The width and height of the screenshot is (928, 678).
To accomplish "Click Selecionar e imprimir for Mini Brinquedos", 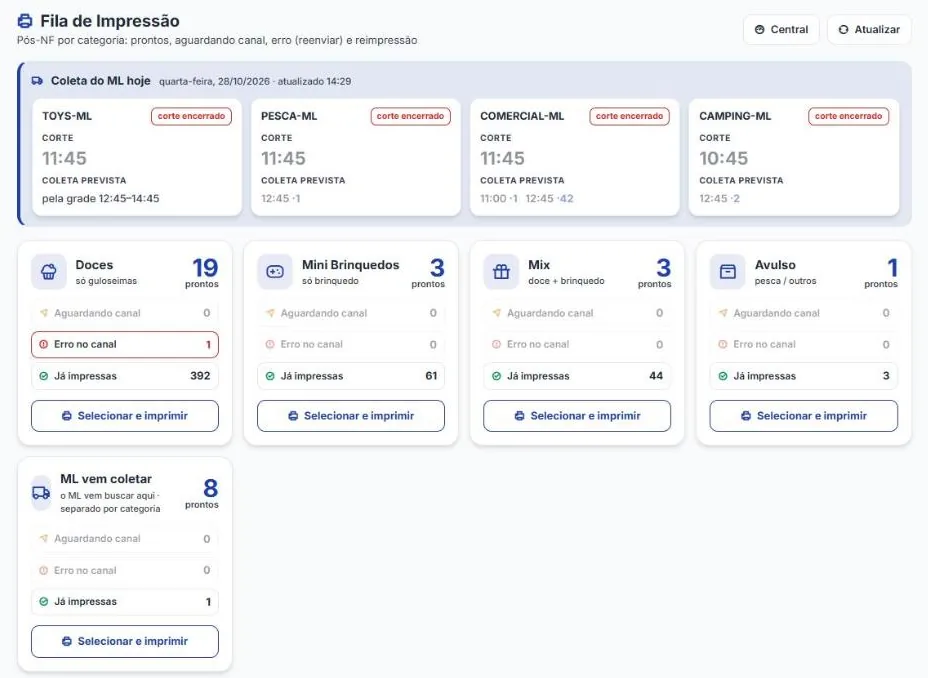I will tap(351, 416).
